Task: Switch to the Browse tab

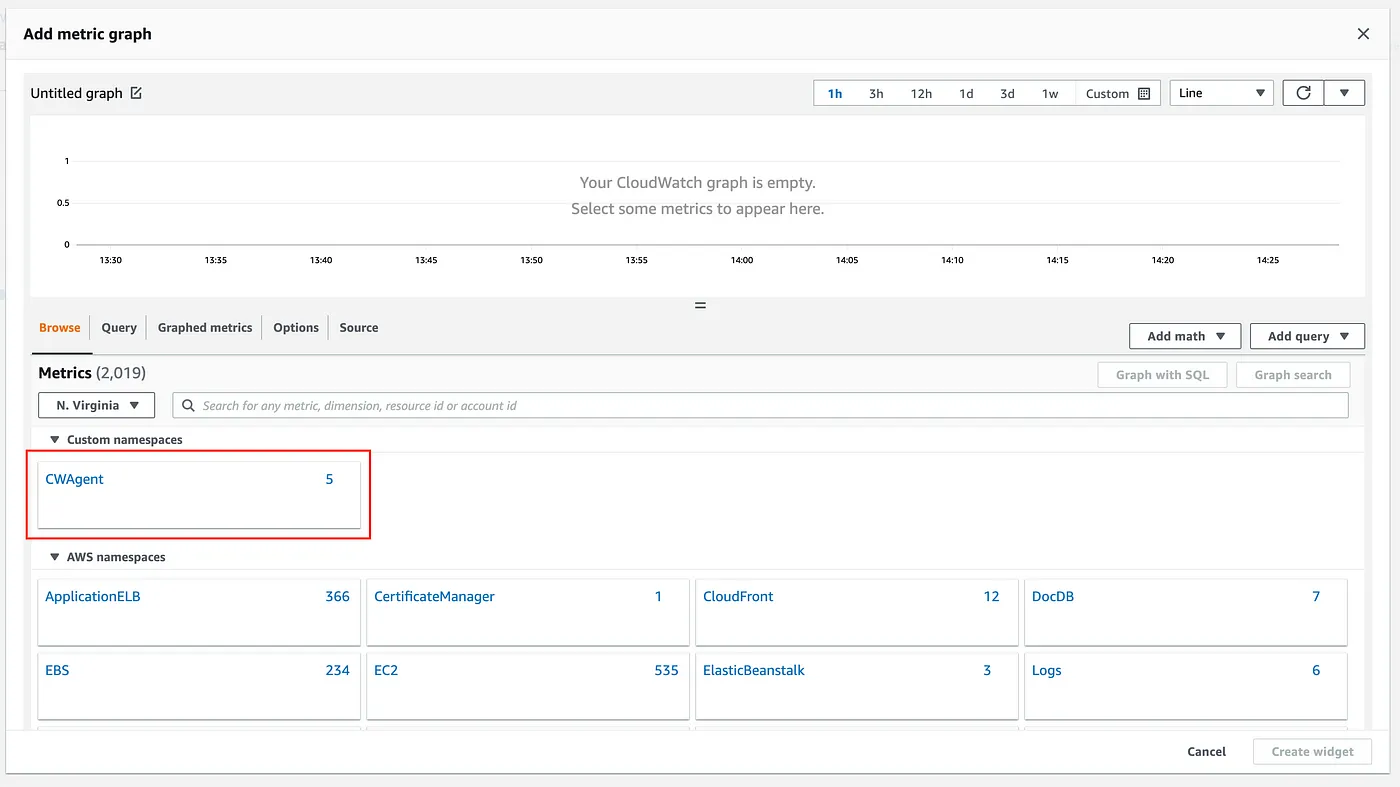Action: 60,328
